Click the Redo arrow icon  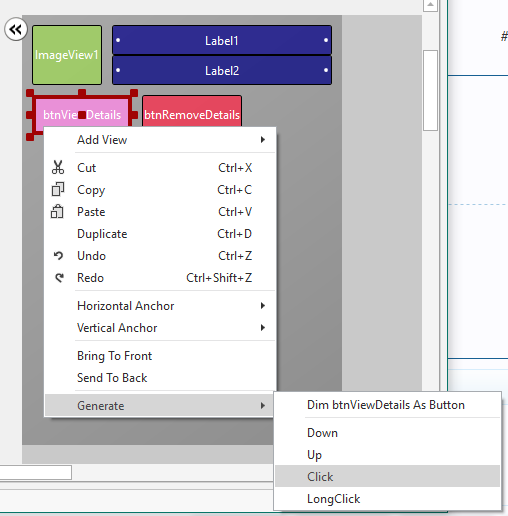59,278
